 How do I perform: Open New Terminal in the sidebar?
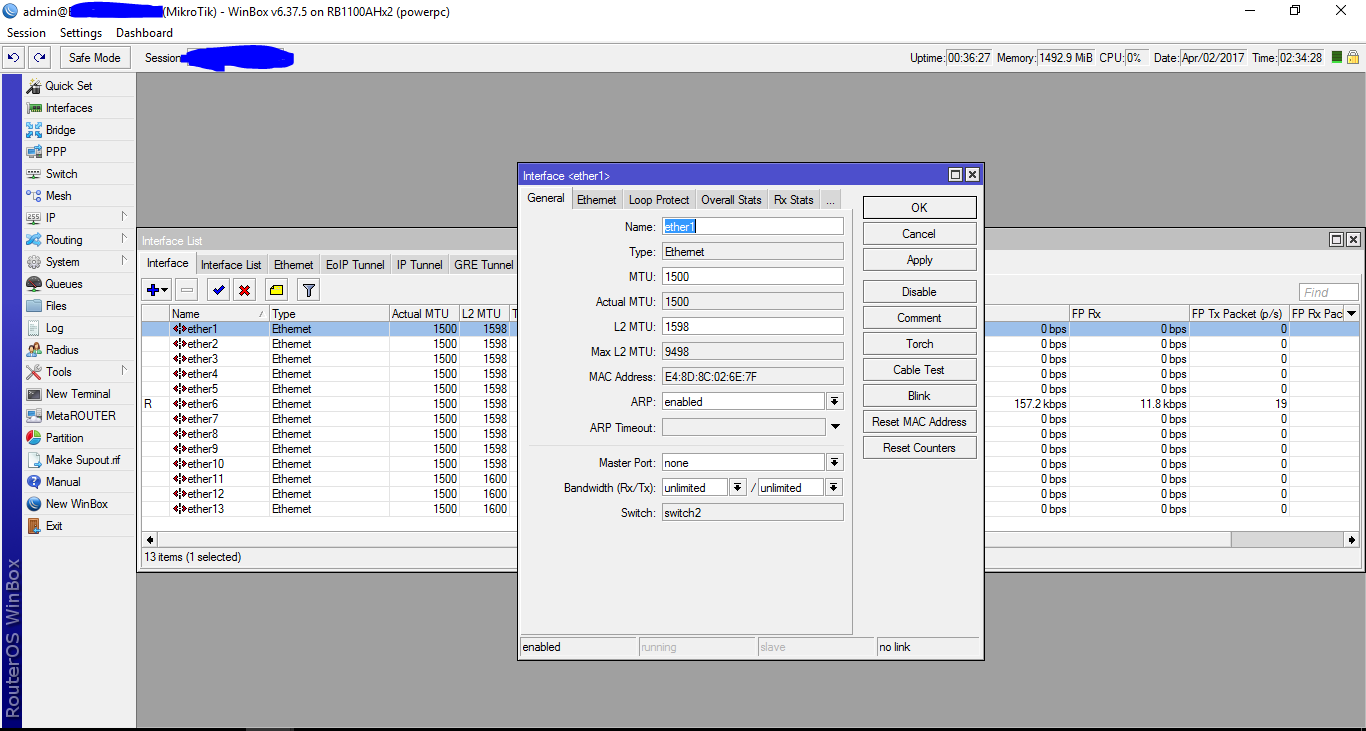pyautogui.click(x=77, y=394)
